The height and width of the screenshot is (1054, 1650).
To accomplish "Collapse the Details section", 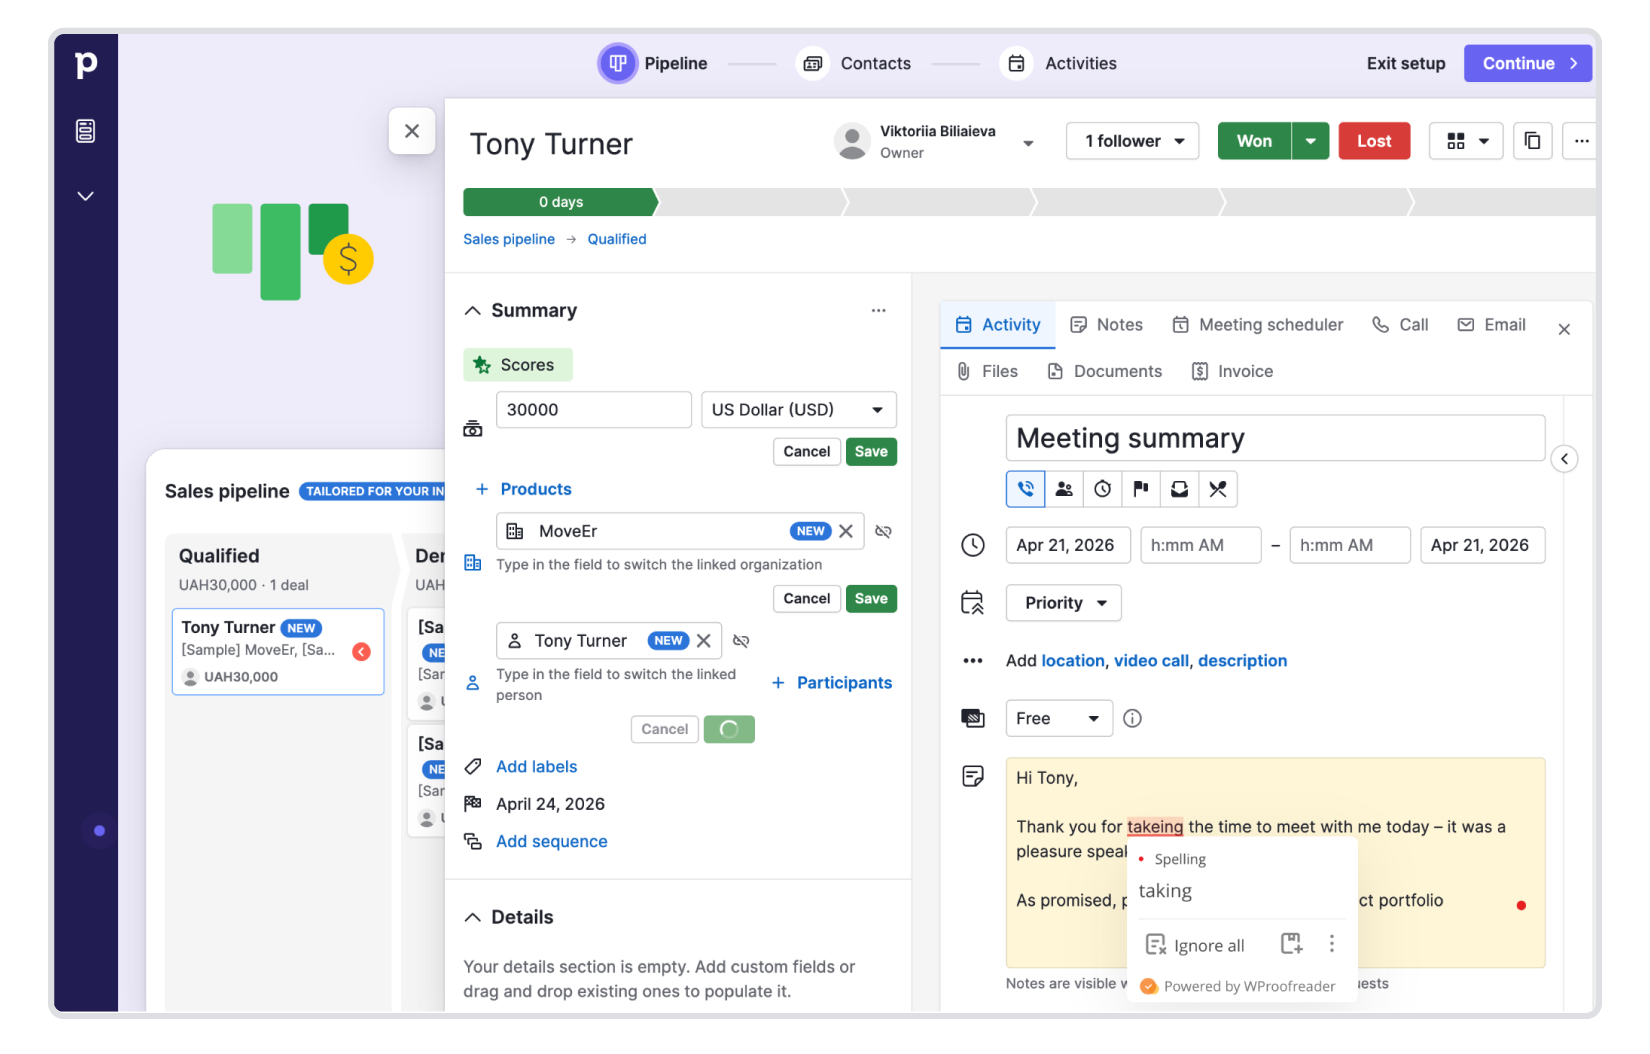I will [473, 918].
